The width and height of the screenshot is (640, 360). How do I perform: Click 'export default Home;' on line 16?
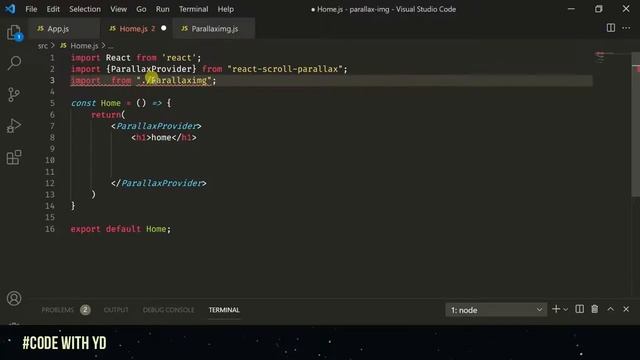coord(121,229)
